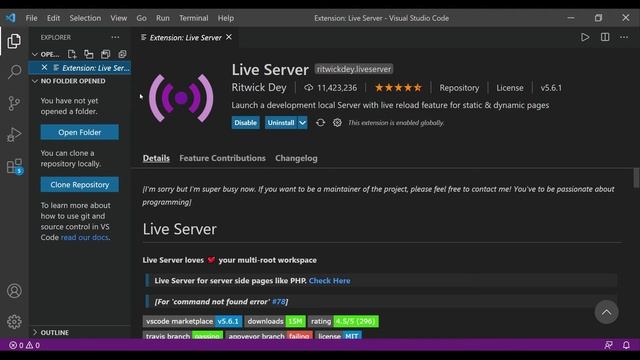
Task: Switch to the Feature Contributions tab
Action: [x=222, y=158]
